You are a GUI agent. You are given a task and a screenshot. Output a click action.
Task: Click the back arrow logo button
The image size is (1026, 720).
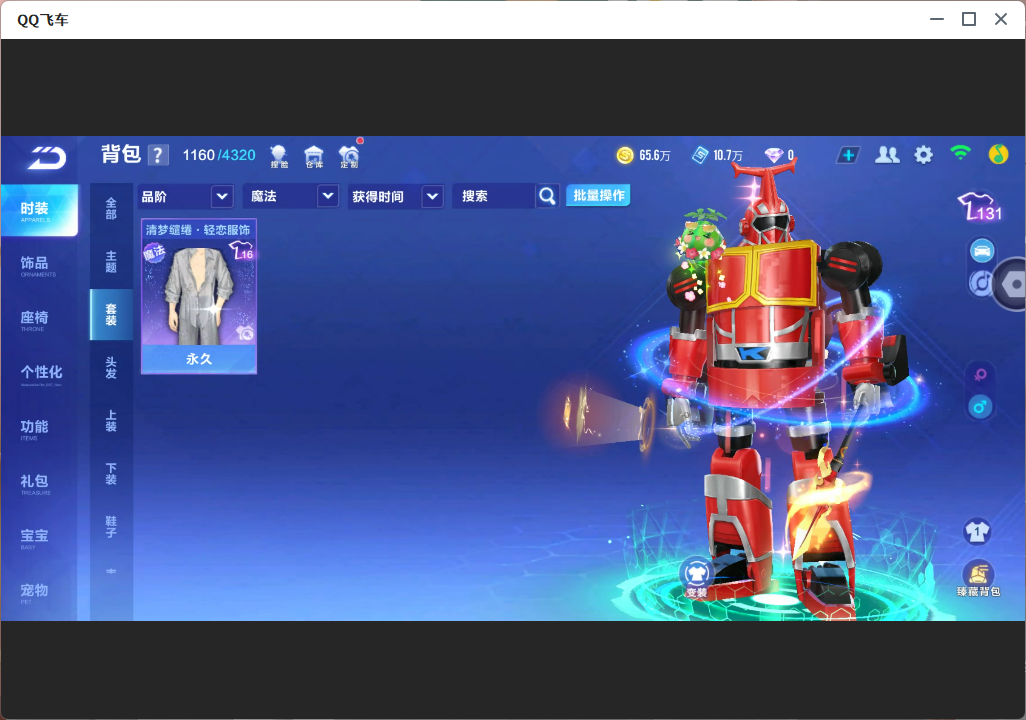[x=46, y=158]
